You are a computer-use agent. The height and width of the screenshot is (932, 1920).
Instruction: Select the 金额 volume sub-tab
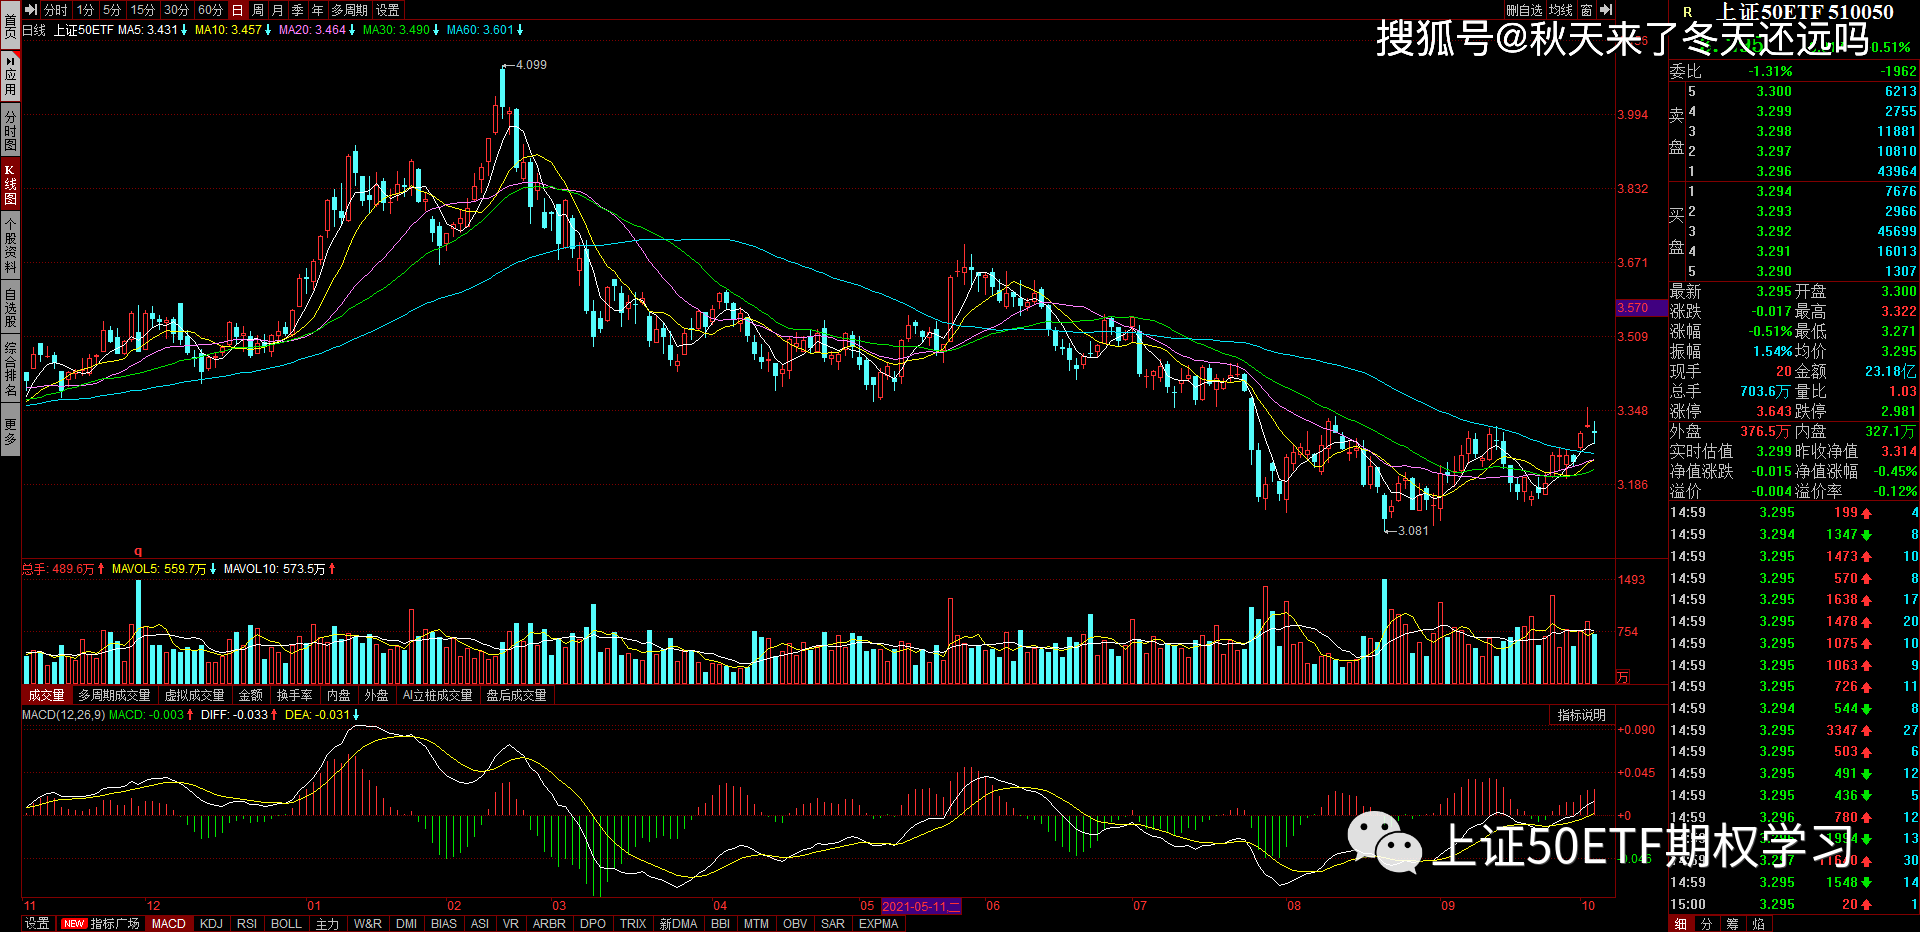(251, 695)
